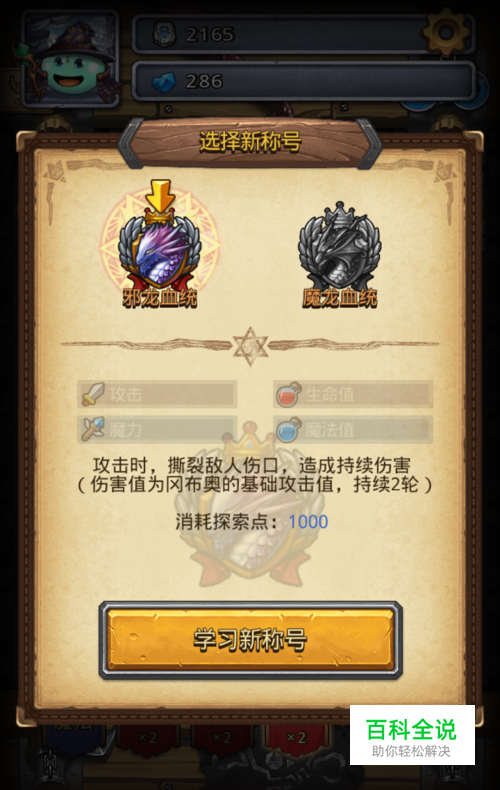Click the 魔力 crossed wand icon
The width and height of the screenshot is (500, 790).
[x=93, y=429]
